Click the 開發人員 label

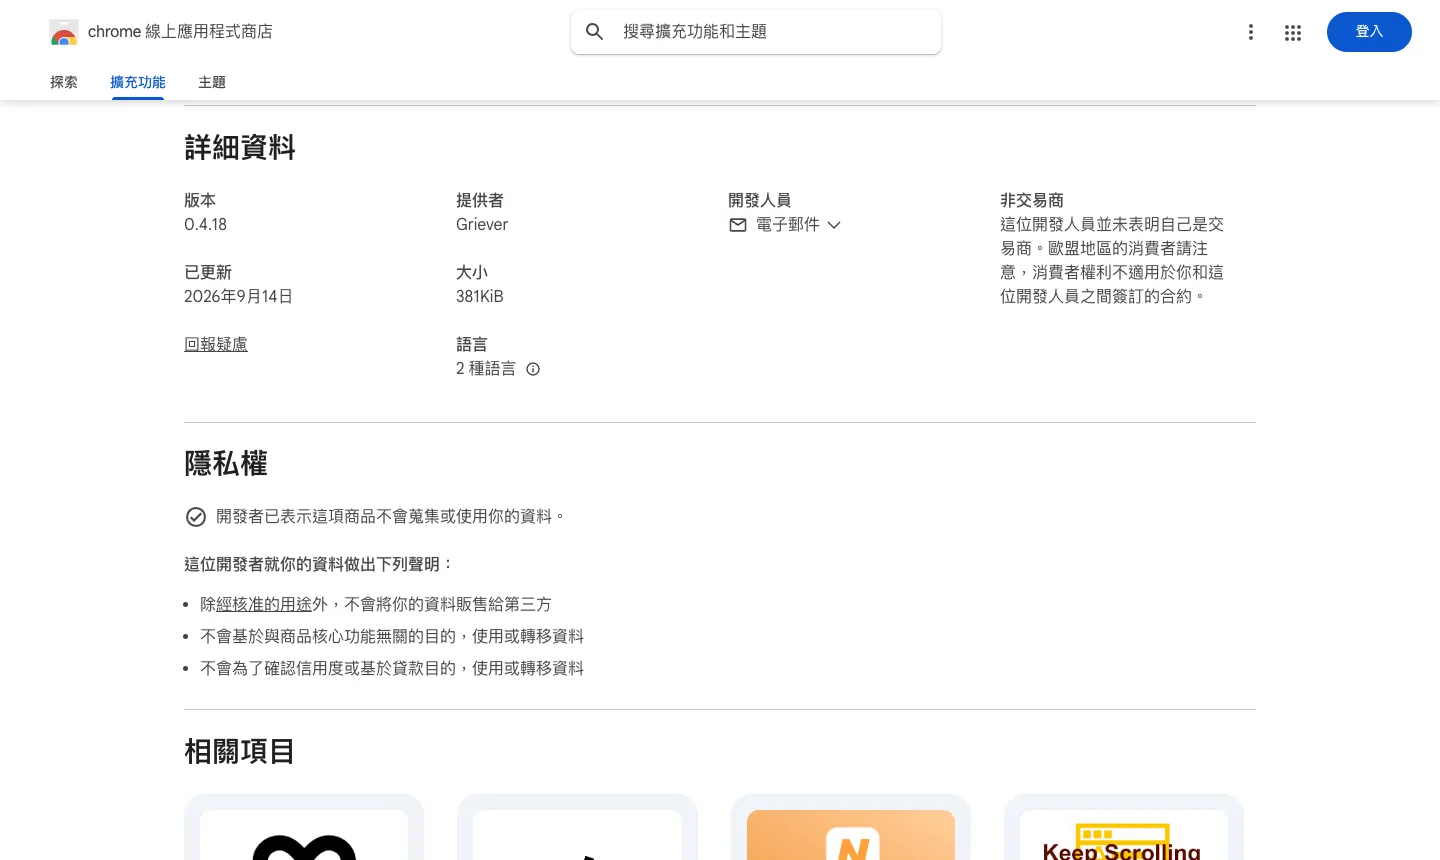coord(760,200)
